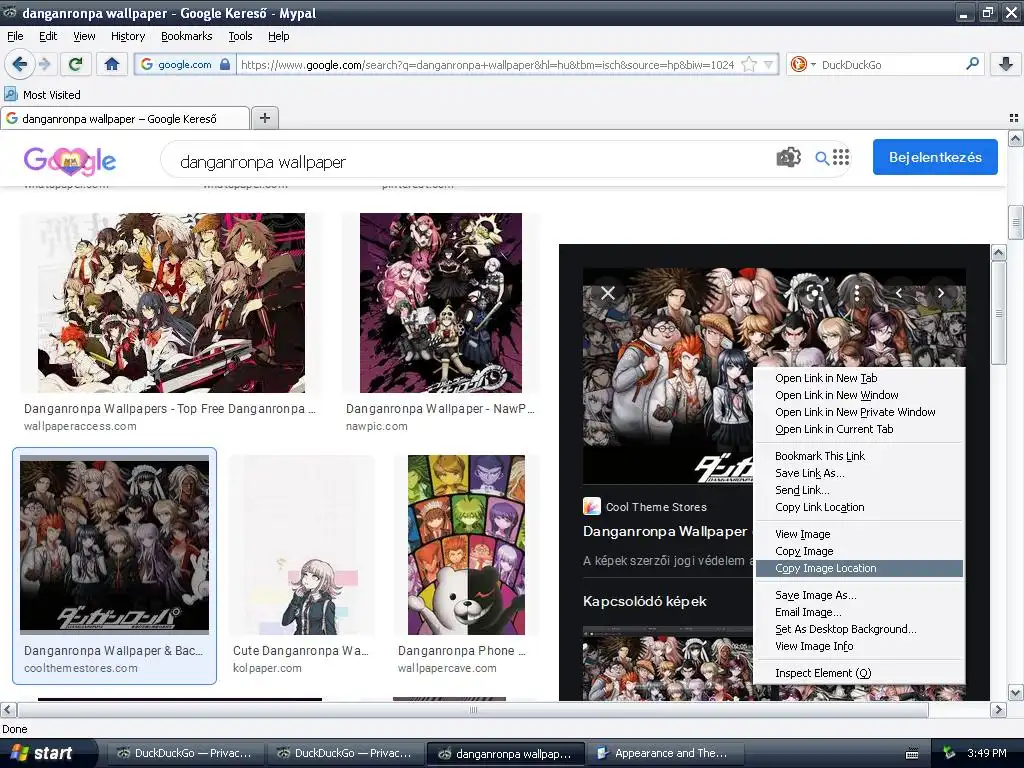
Task: Choose Inspect Element (Q)
Action: tap(859, 673)
